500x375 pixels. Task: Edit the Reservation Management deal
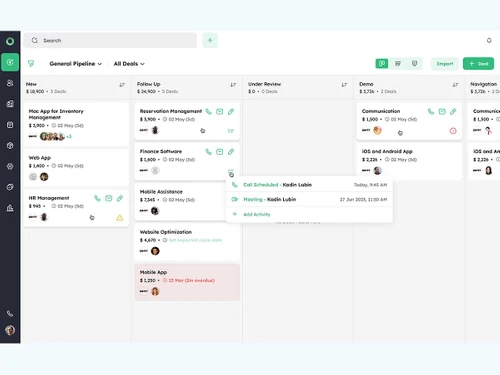pyautogui.click(x=231, y=112)
